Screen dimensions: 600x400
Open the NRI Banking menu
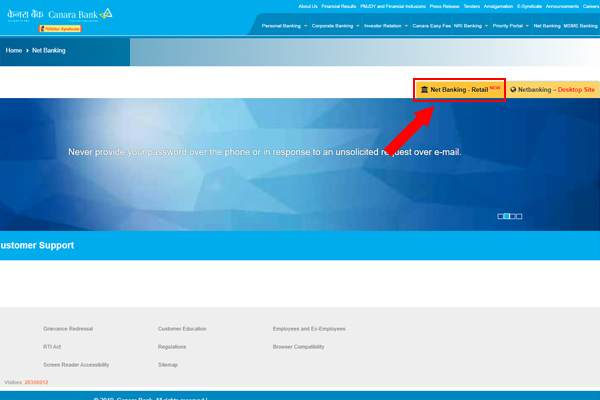tap(468, 26)
